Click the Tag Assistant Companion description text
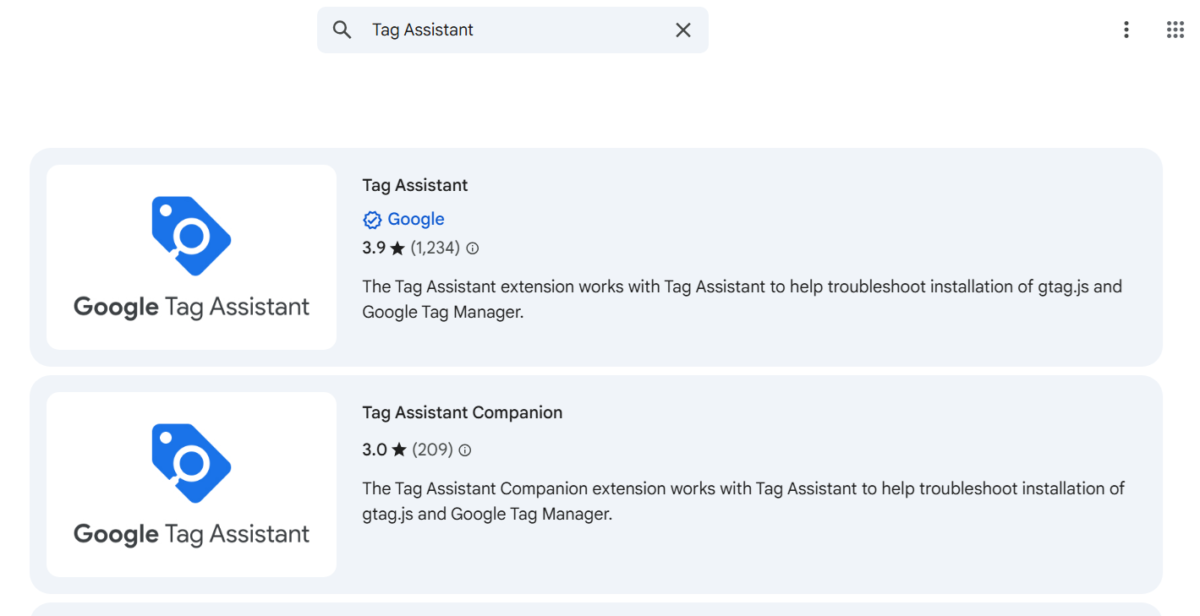Image resolution: width=1200 pixels, height=616 pixels. pos(743,501)
